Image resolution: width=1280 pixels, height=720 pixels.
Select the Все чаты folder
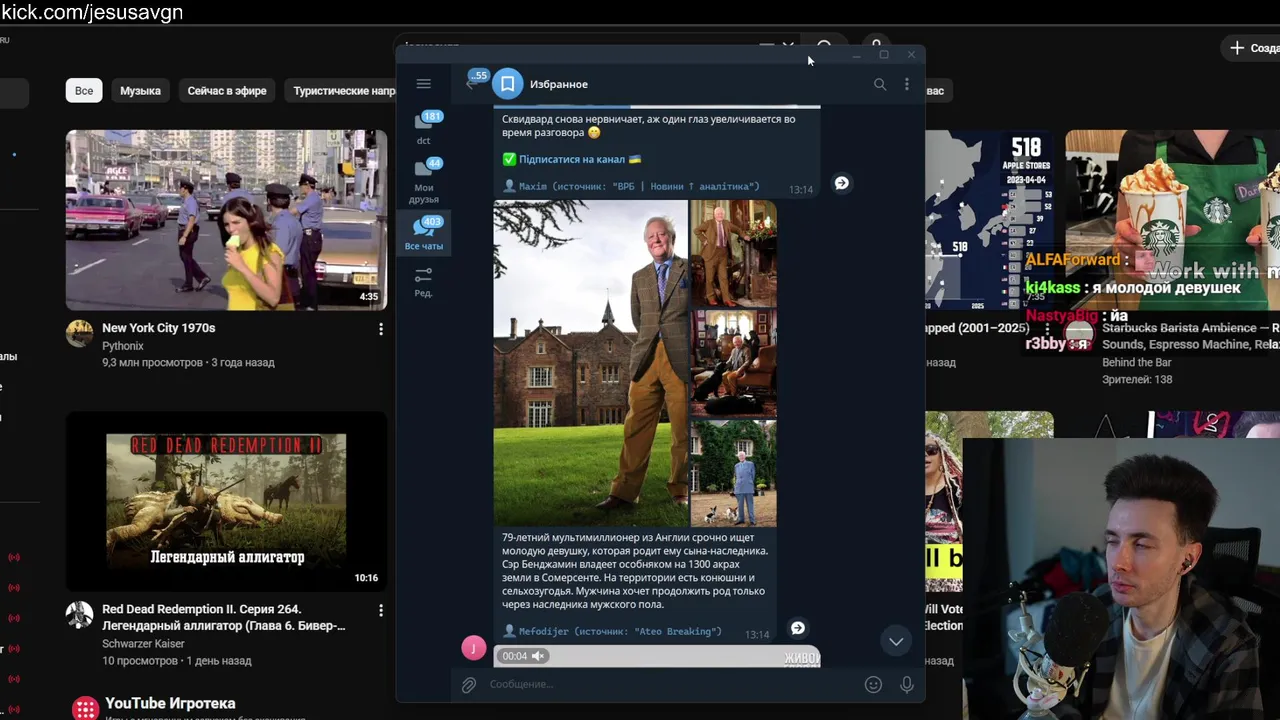(x=424, y=233)
